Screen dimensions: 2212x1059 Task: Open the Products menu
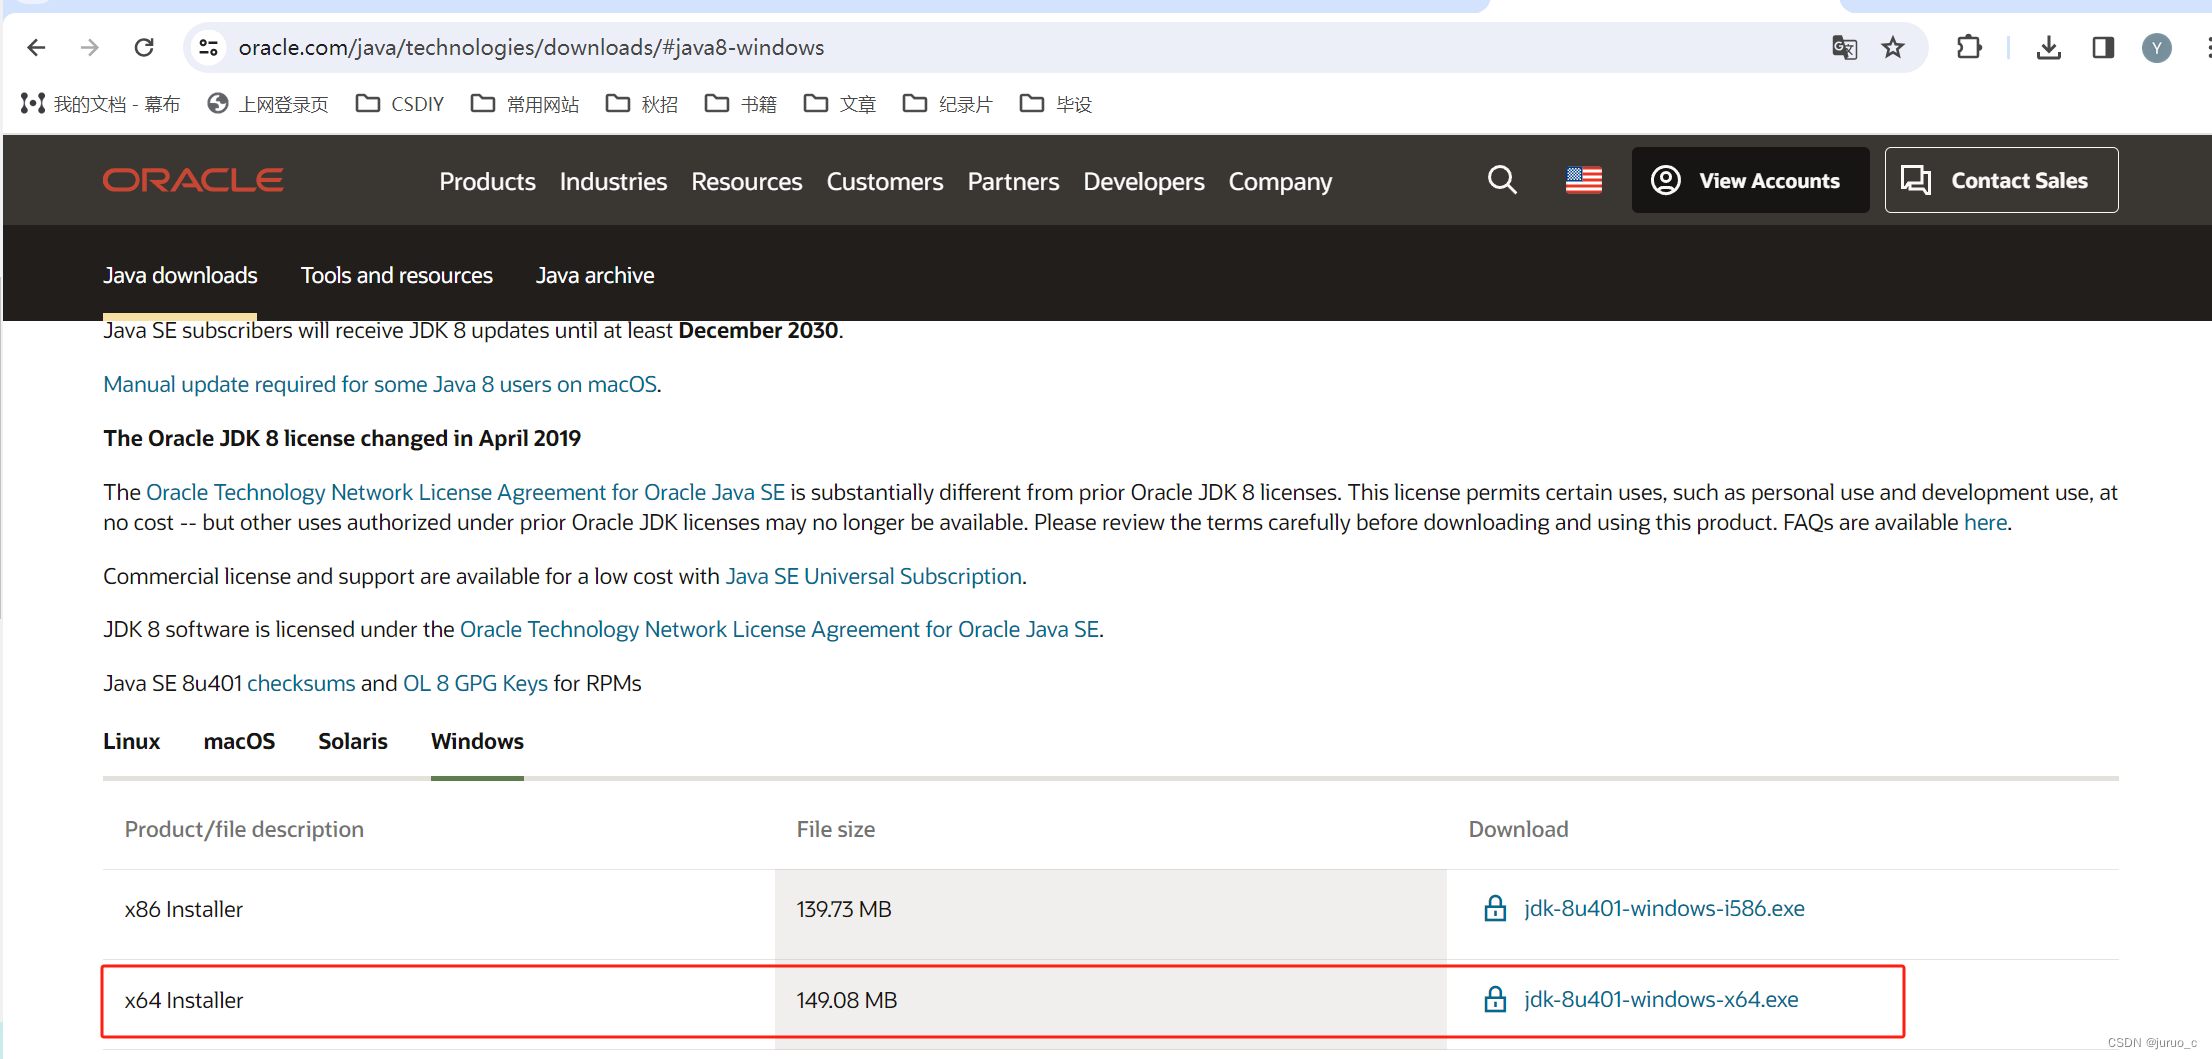(x=487, y=181)
